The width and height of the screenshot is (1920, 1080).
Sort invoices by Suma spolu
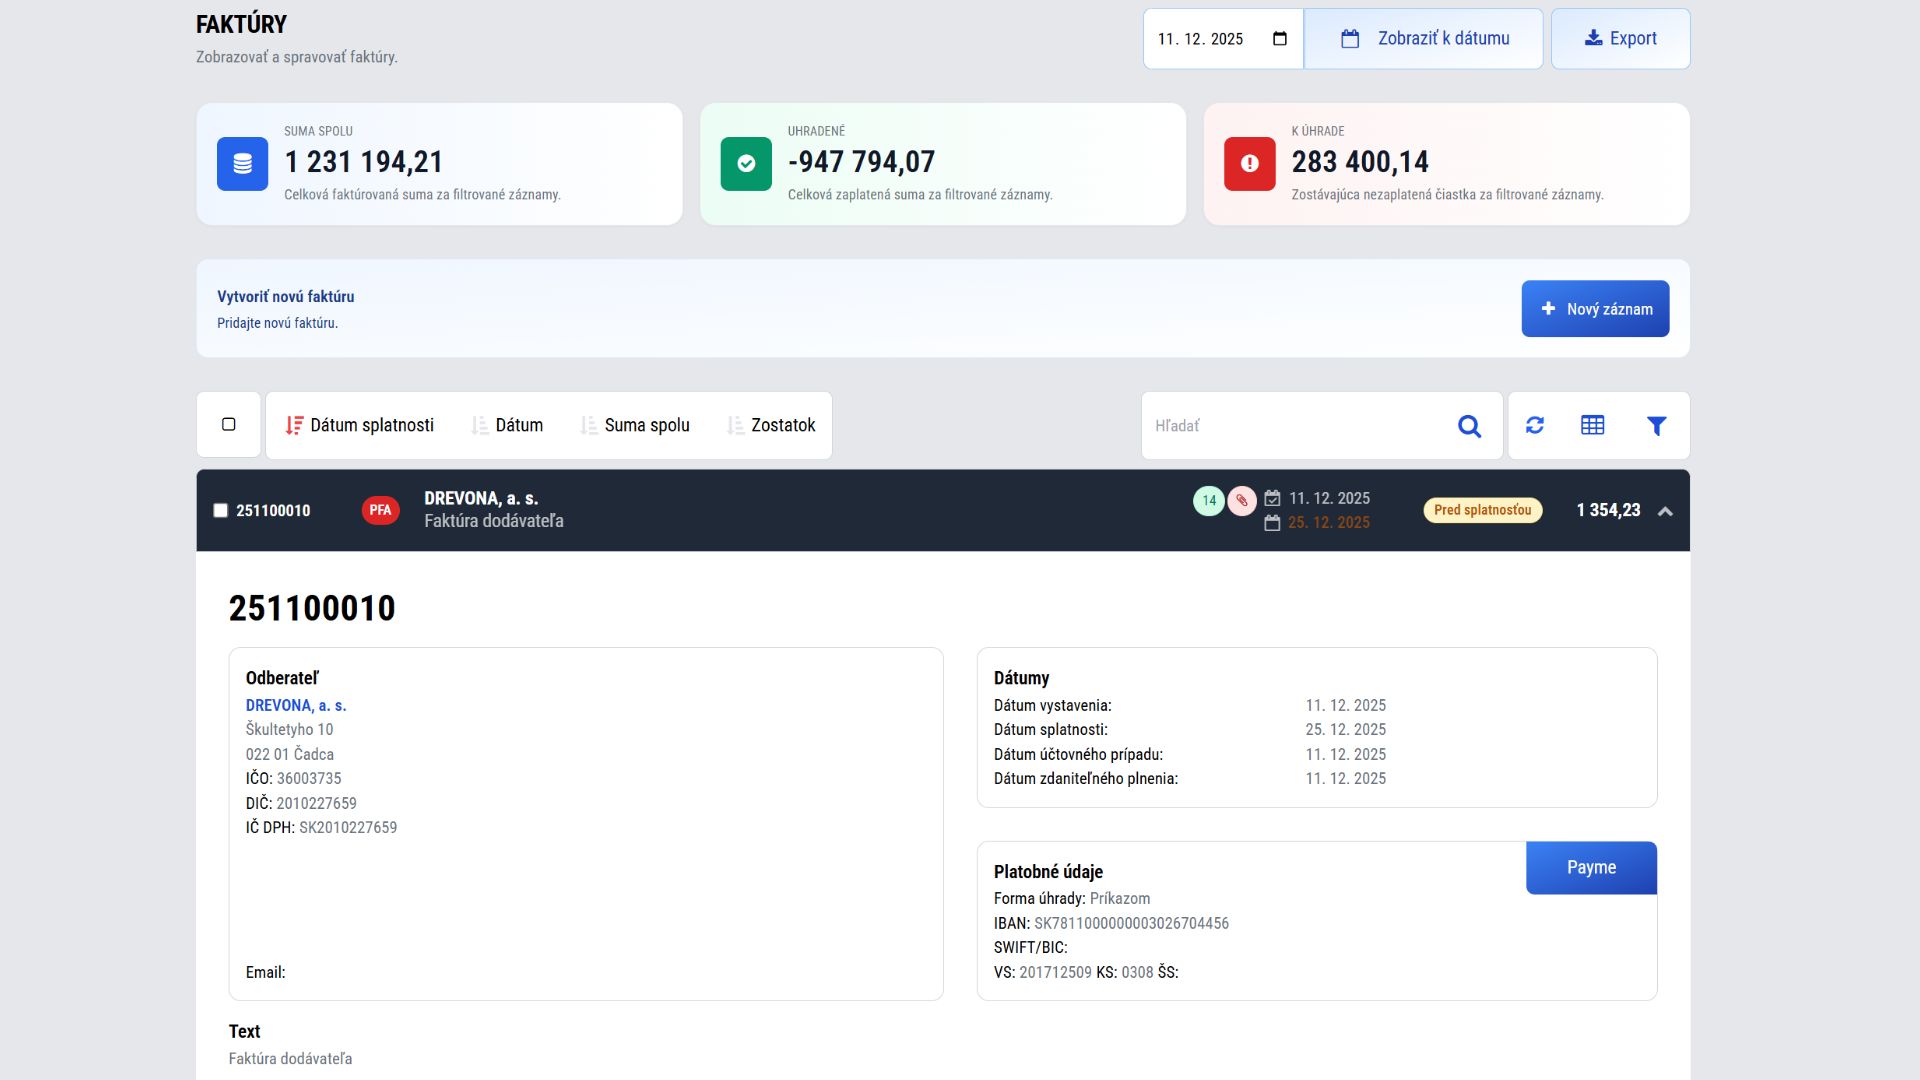pyautogui.click(x=635, y=425)
